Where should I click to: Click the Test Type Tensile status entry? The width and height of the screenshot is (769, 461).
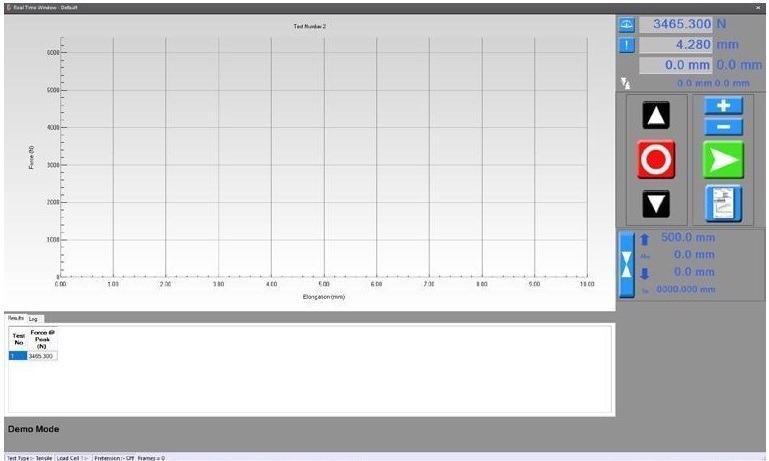coord(29,458)
